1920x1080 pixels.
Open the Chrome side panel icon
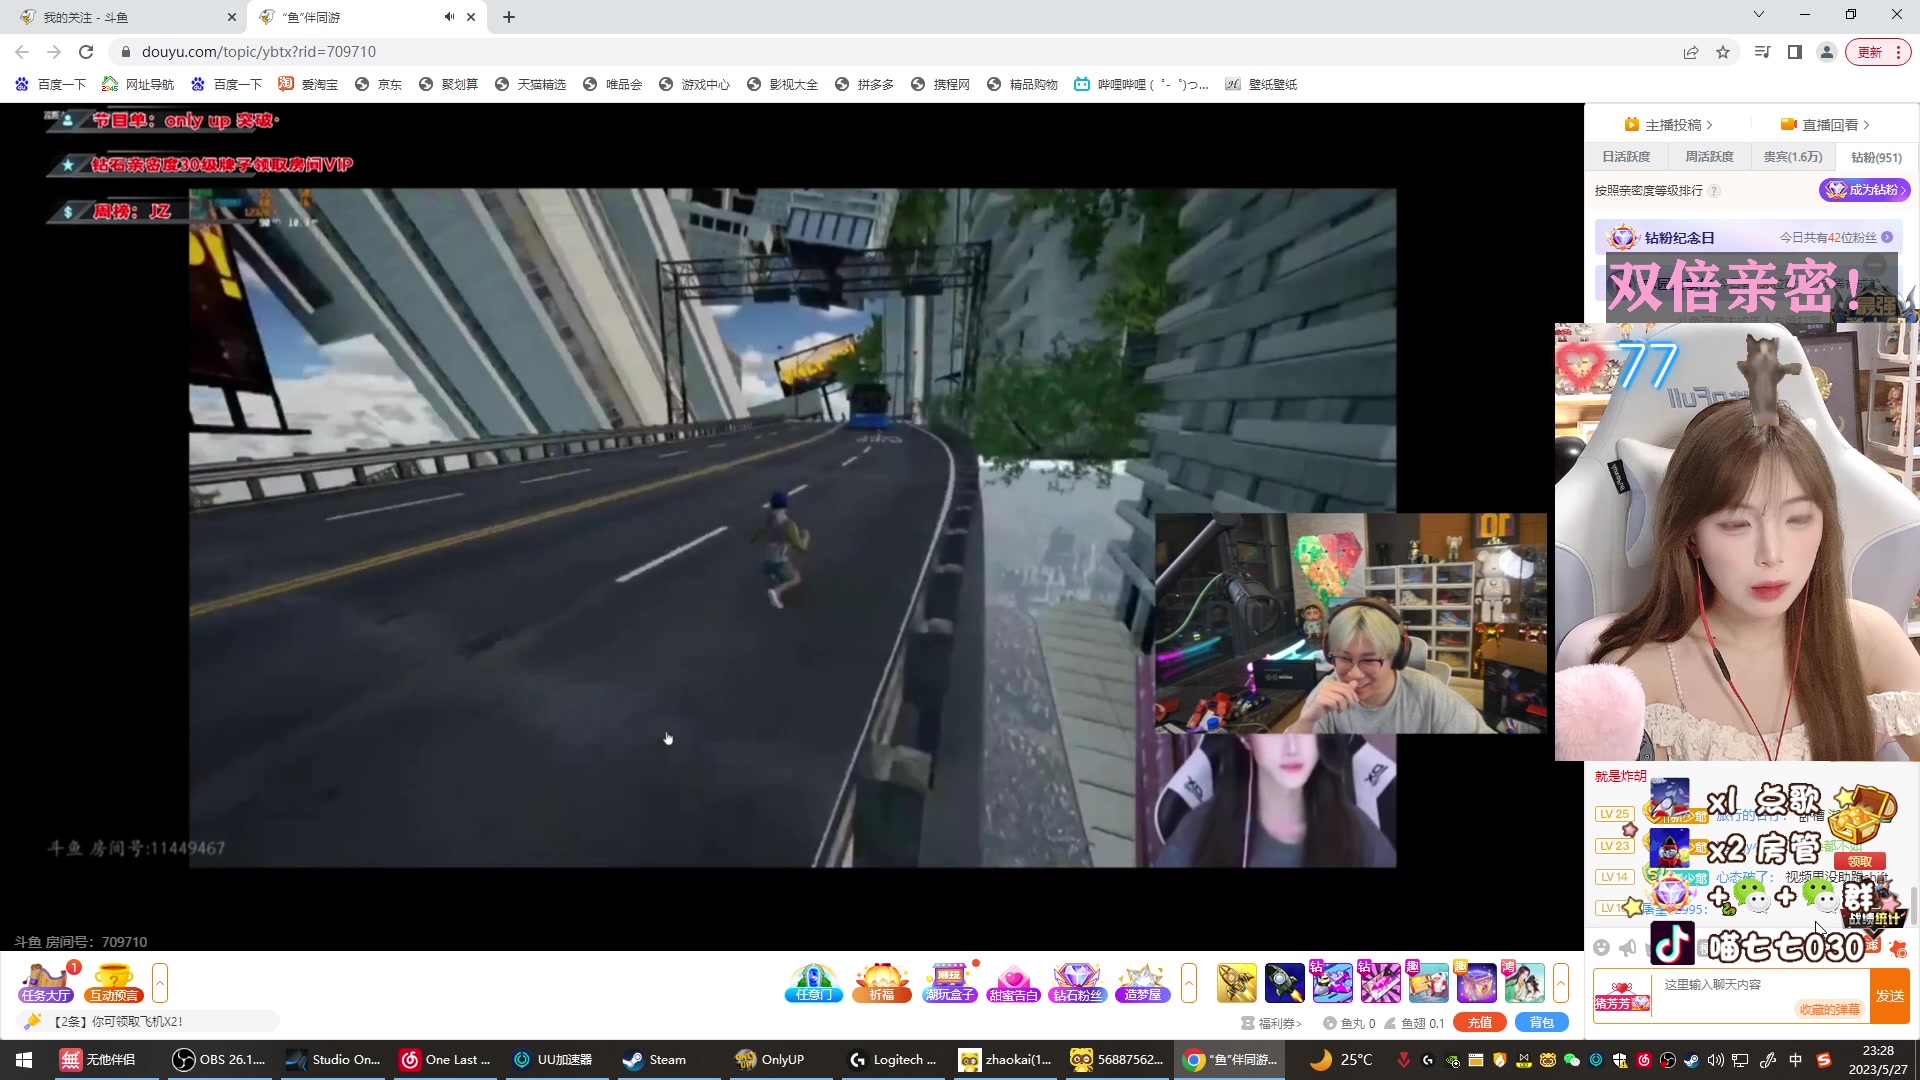click(x=1795, y=52)
